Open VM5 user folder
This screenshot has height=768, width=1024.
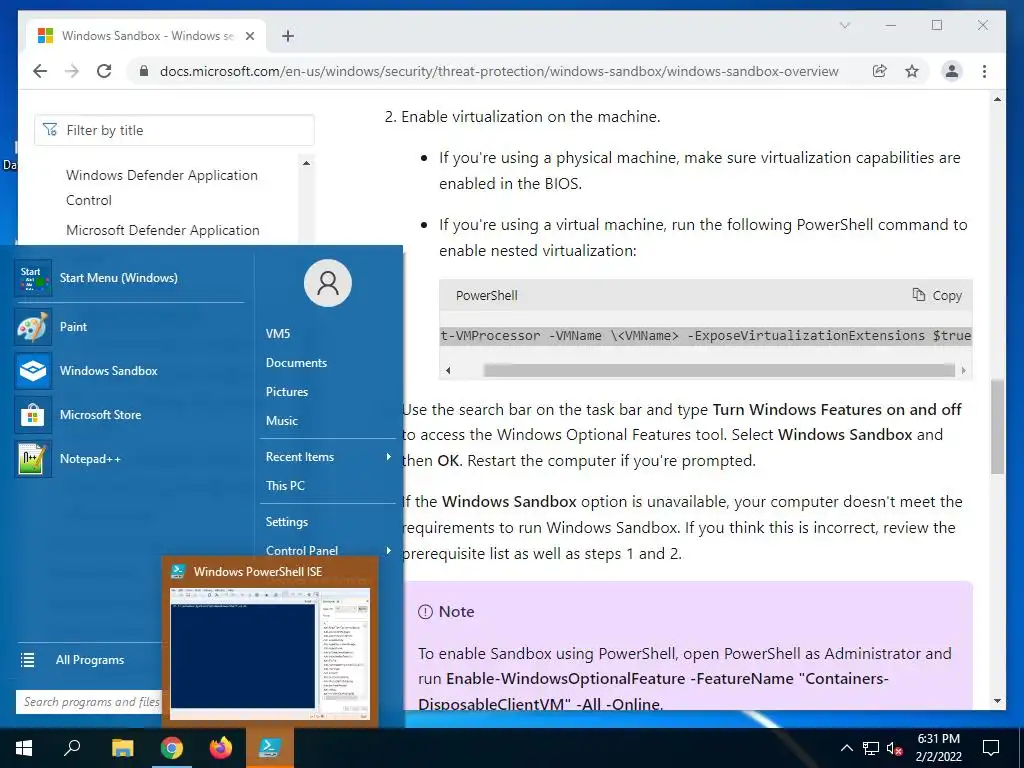(x=278, y=334)
